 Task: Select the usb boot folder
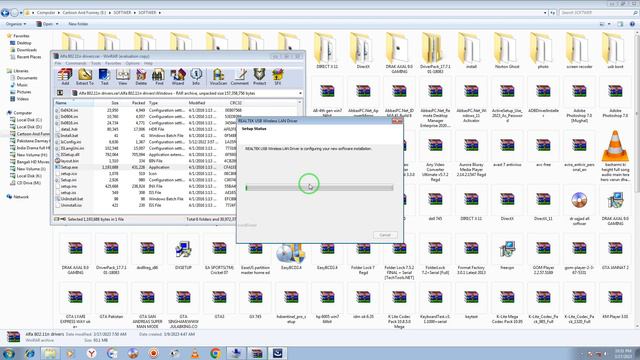tap(615, 51)
